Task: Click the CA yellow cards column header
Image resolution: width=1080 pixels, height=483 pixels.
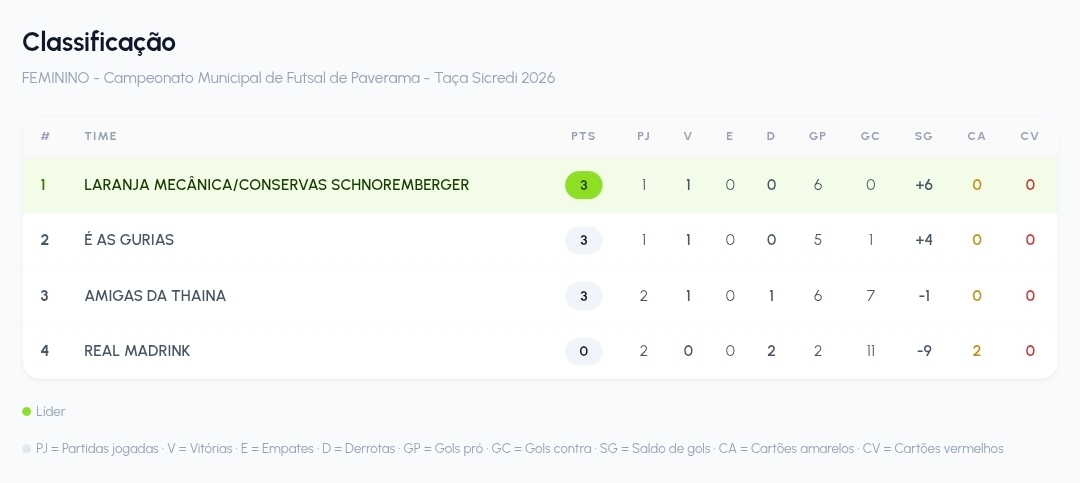Action: coord(977,136)
